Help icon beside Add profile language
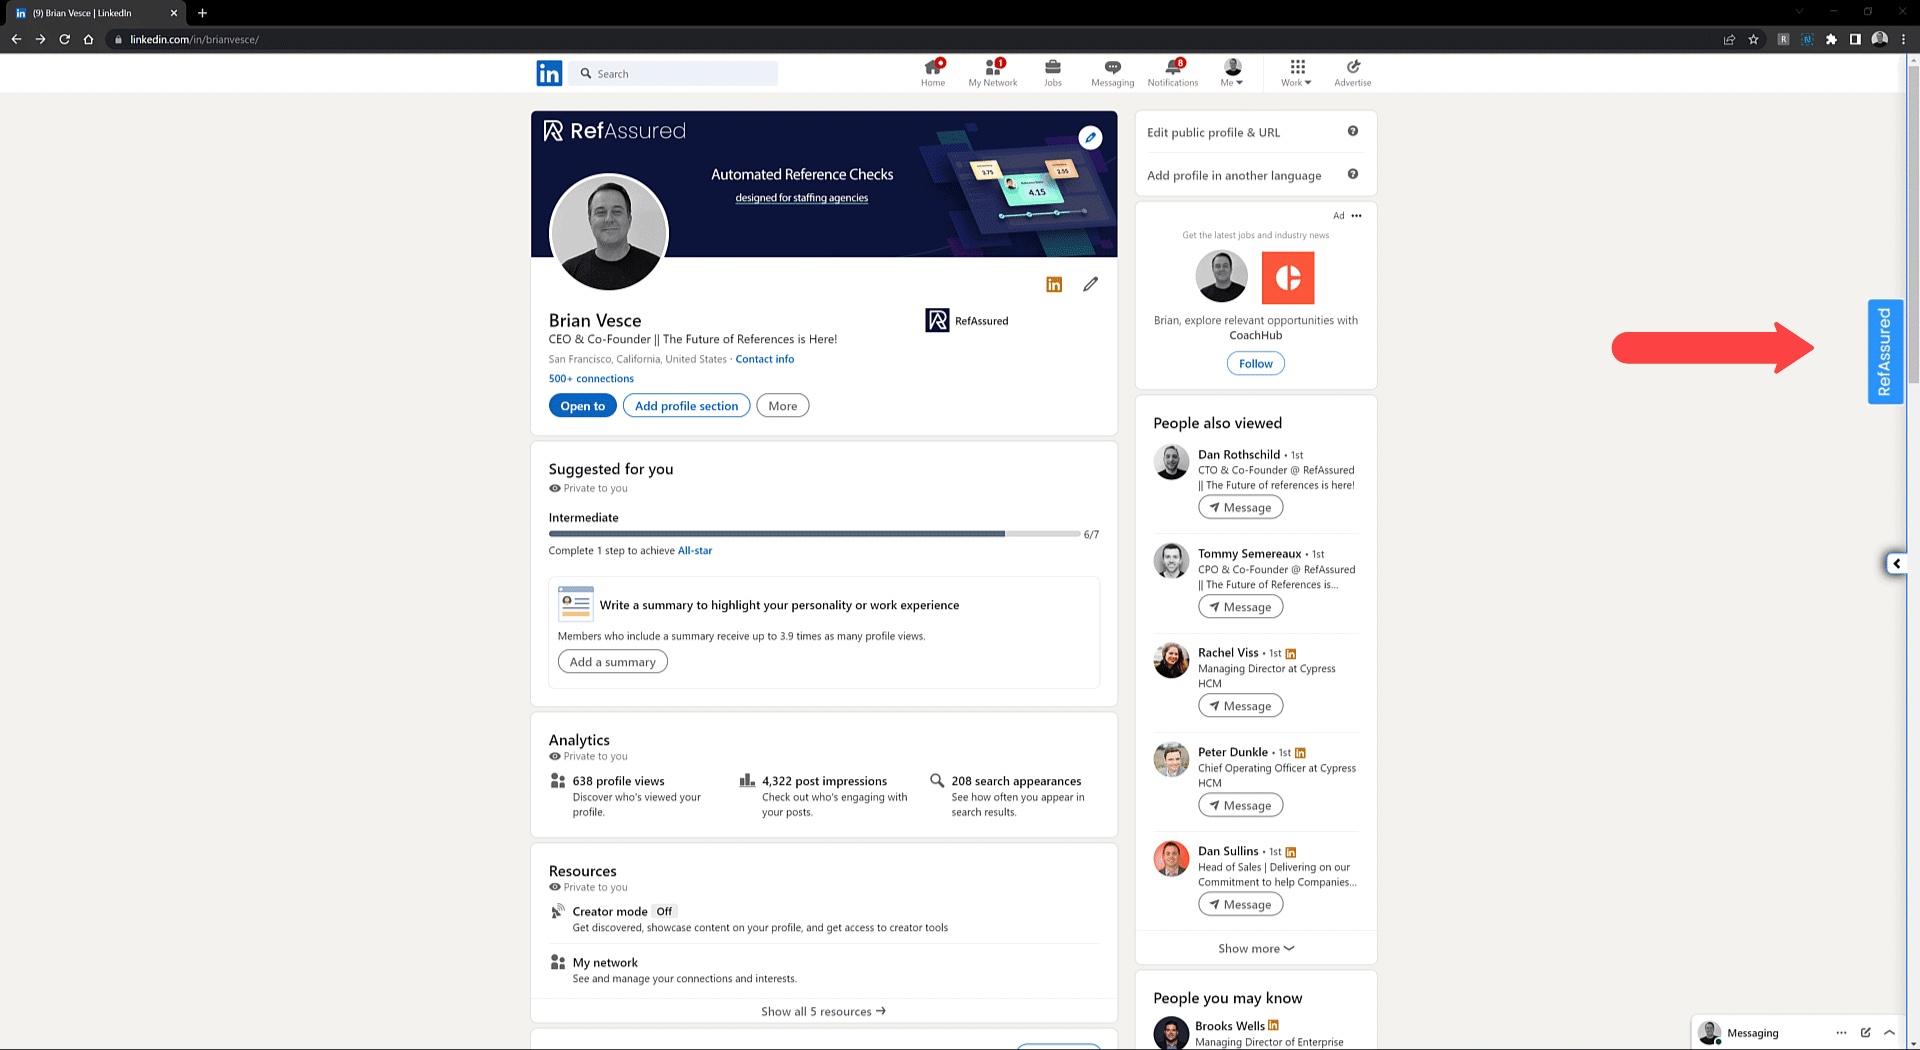The width and height of the screenshot is (1920, 1050). click(1353, 174)
